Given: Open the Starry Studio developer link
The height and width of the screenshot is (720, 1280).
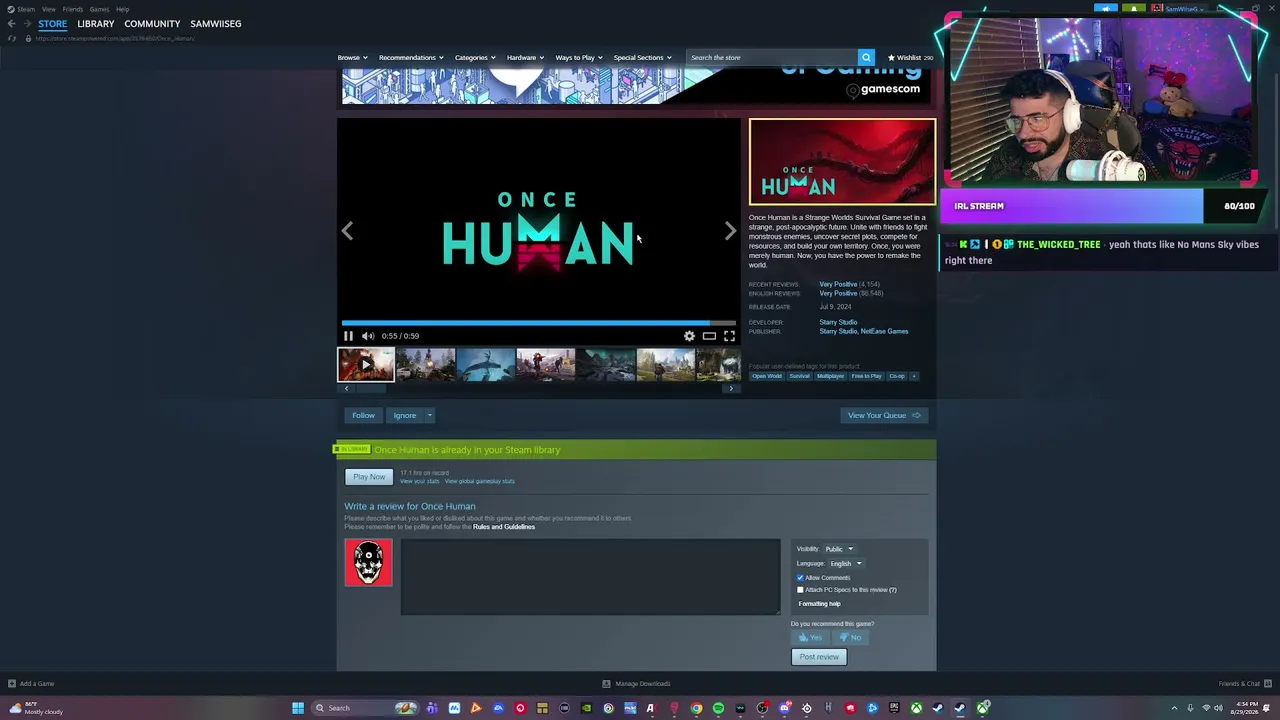Looking at the screenshot, I should point(838,322).
